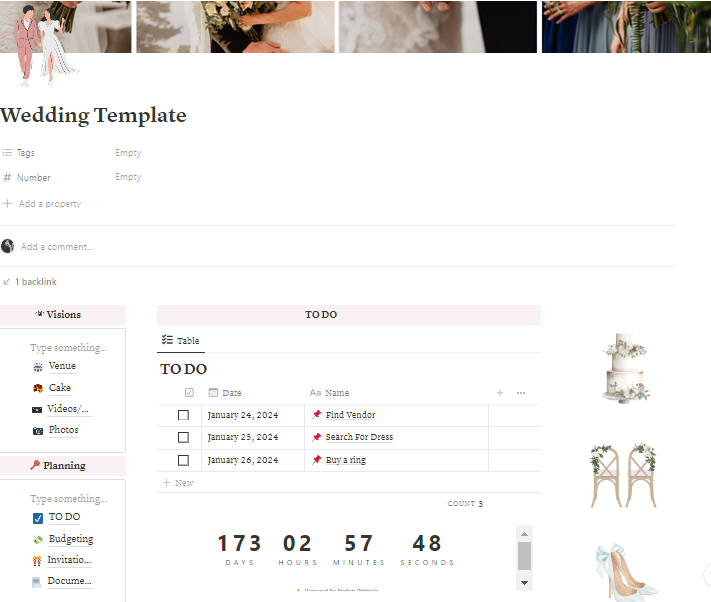Image resolution: width=711 pixels, height=602 pixels.
Task: Click the Budgeting page money icon
Action: [x=38, y=539]
